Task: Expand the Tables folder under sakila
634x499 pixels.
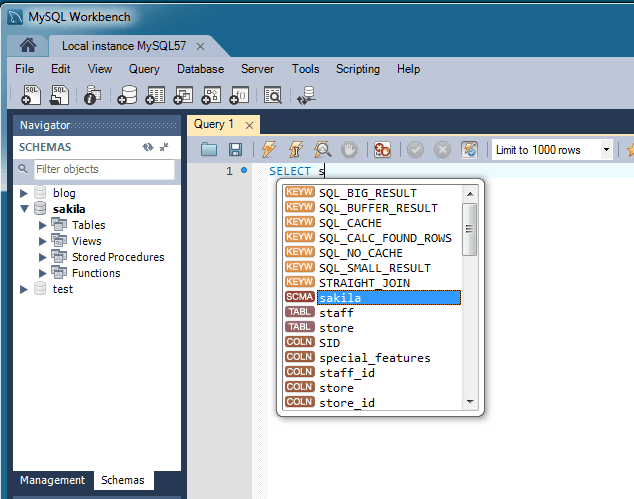Action: [43, 225]
